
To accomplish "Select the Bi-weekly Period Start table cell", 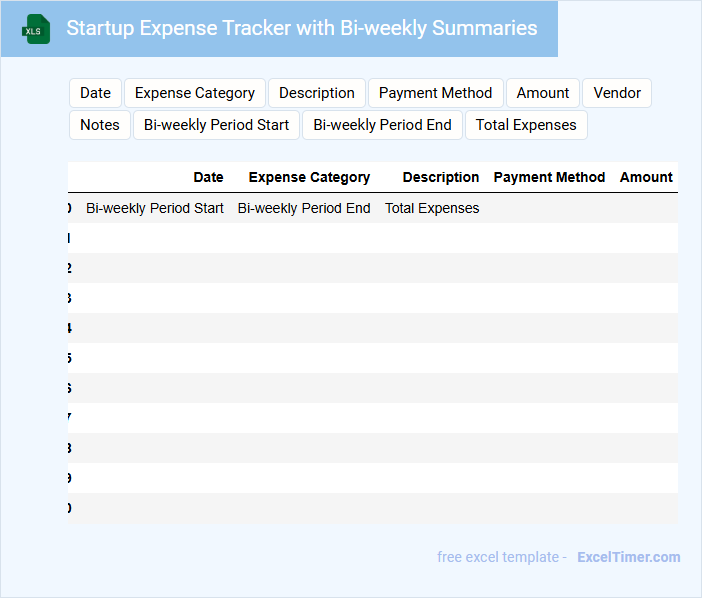I will click(155, 208).
